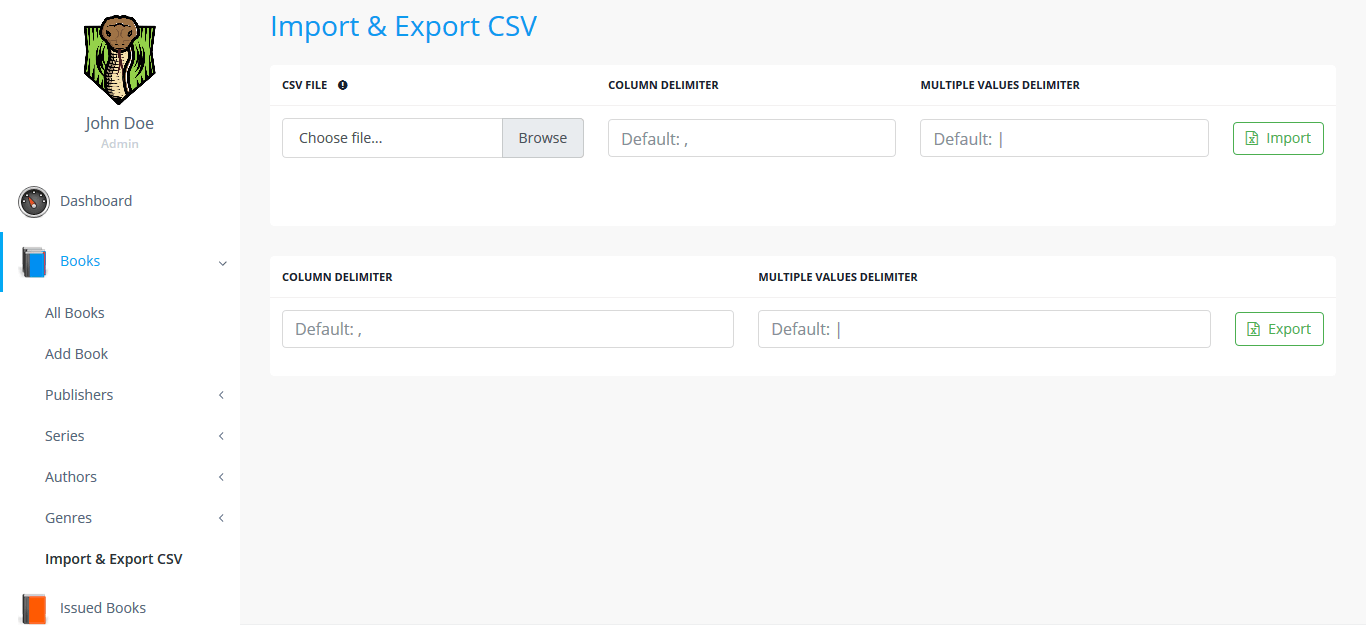The height and width of the screenshot is (636, 1366).
Task: Click the Choose file field
Action: click(392, 138)
